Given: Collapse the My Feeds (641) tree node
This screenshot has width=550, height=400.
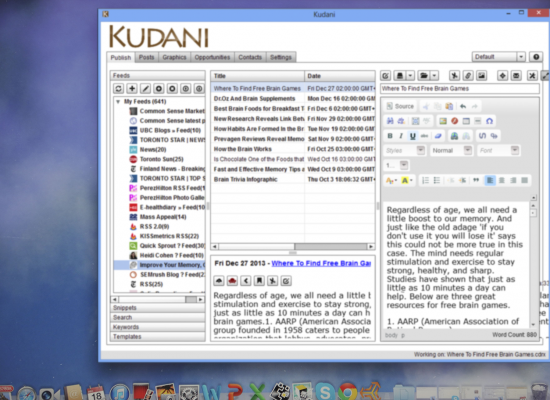Looking at the screenshot, I should click(x=118, y=102).
